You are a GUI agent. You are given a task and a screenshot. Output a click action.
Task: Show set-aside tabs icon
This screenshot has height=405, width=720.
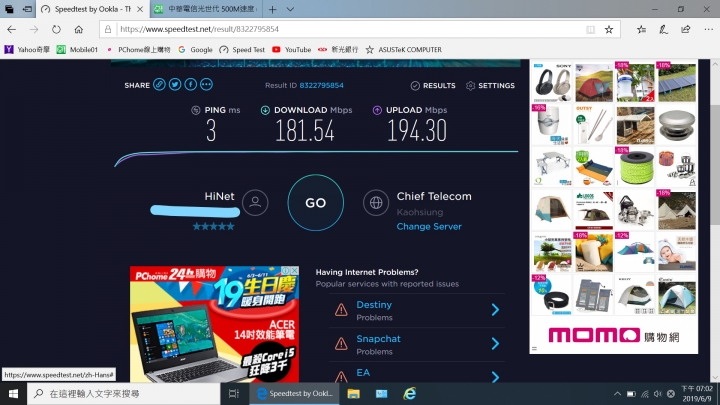(x=9, y=9)
